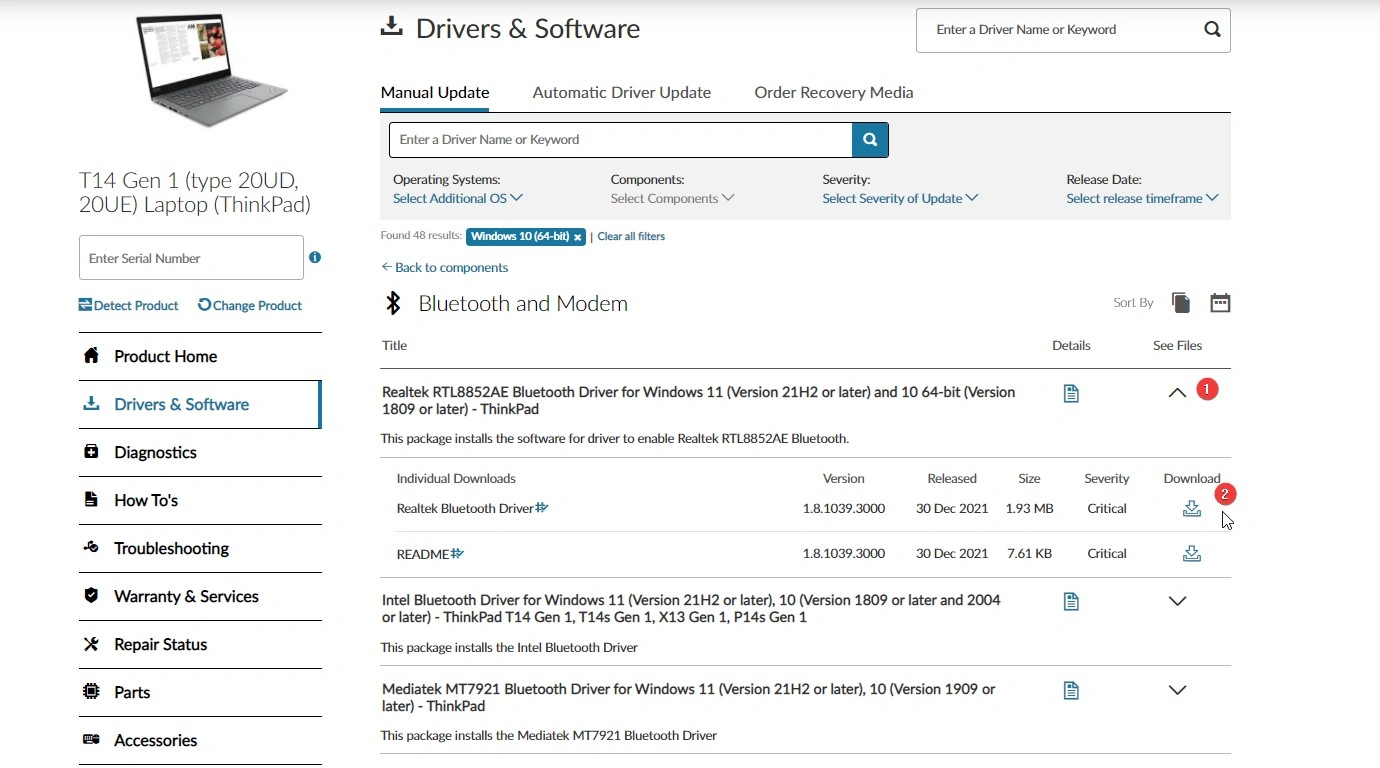Expand the Intel Bluetooth Driver files
The image size is (1380, 768).
coord(1177,601)
